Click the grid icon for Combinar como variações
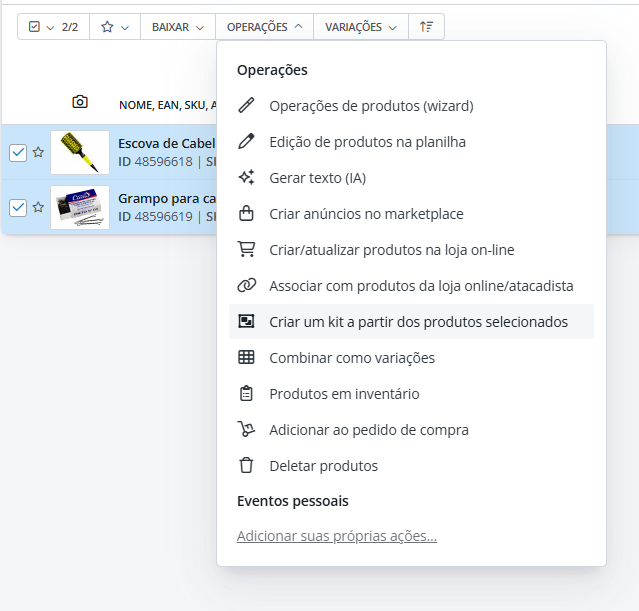 (246, 358)
